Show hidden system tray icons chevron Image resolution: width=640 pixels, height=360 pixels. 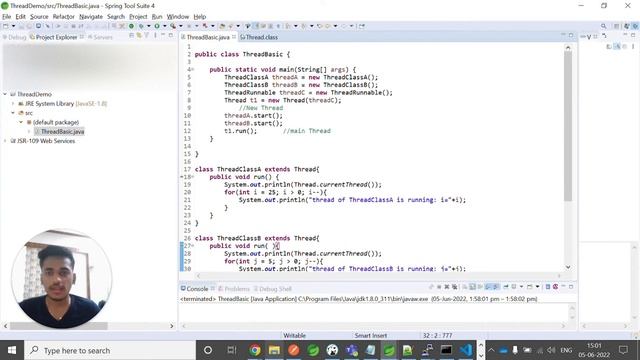(x=491, y=350)
